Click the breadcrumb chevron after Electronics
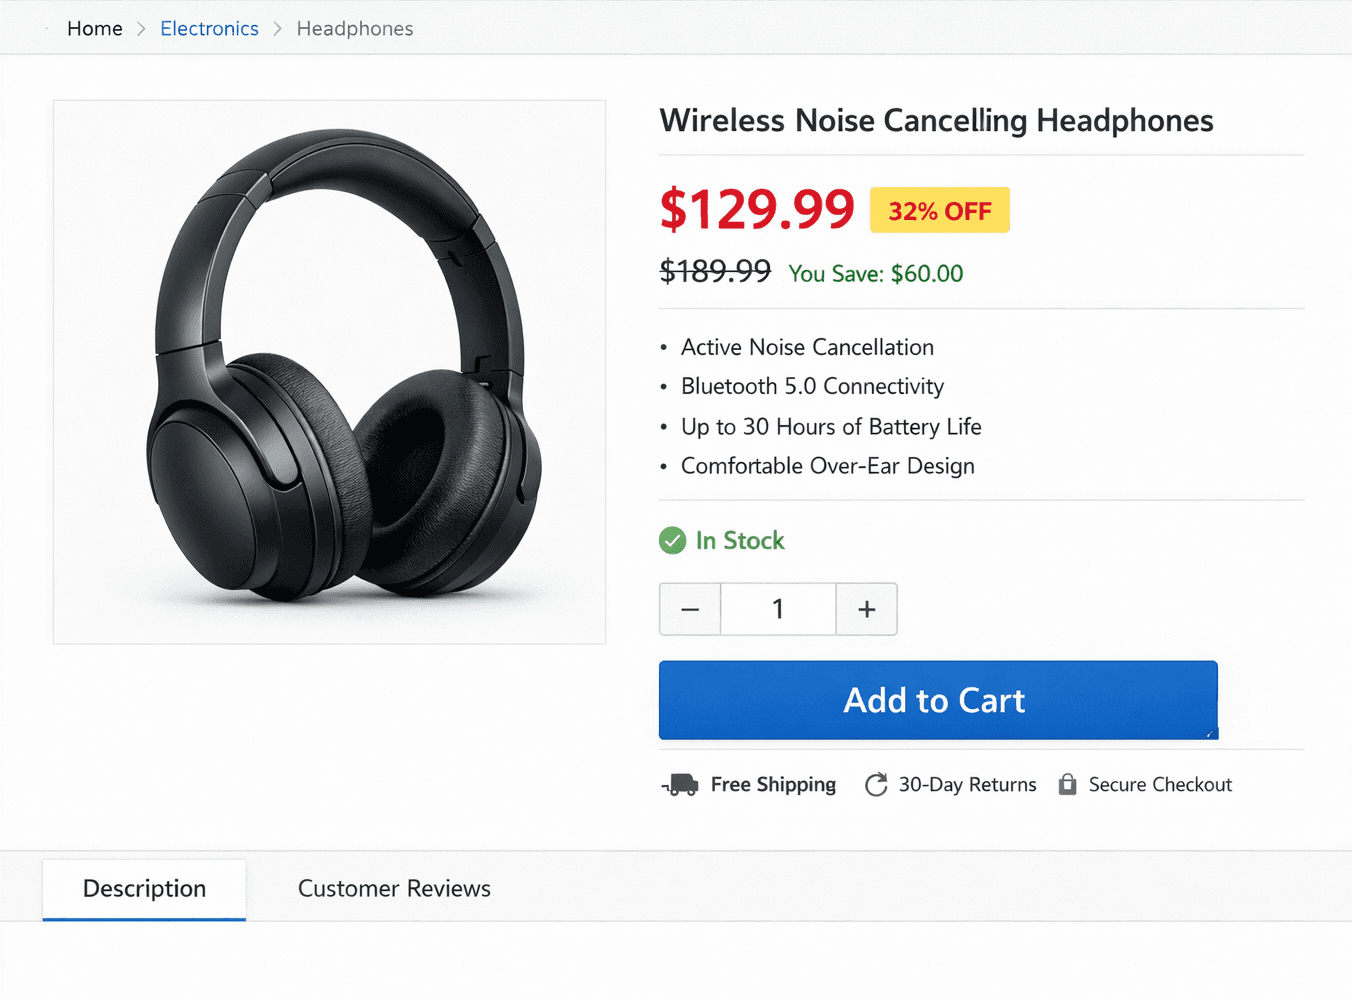Image resolution: width=1352 pixels, height=999 pixels. (277, 28)
